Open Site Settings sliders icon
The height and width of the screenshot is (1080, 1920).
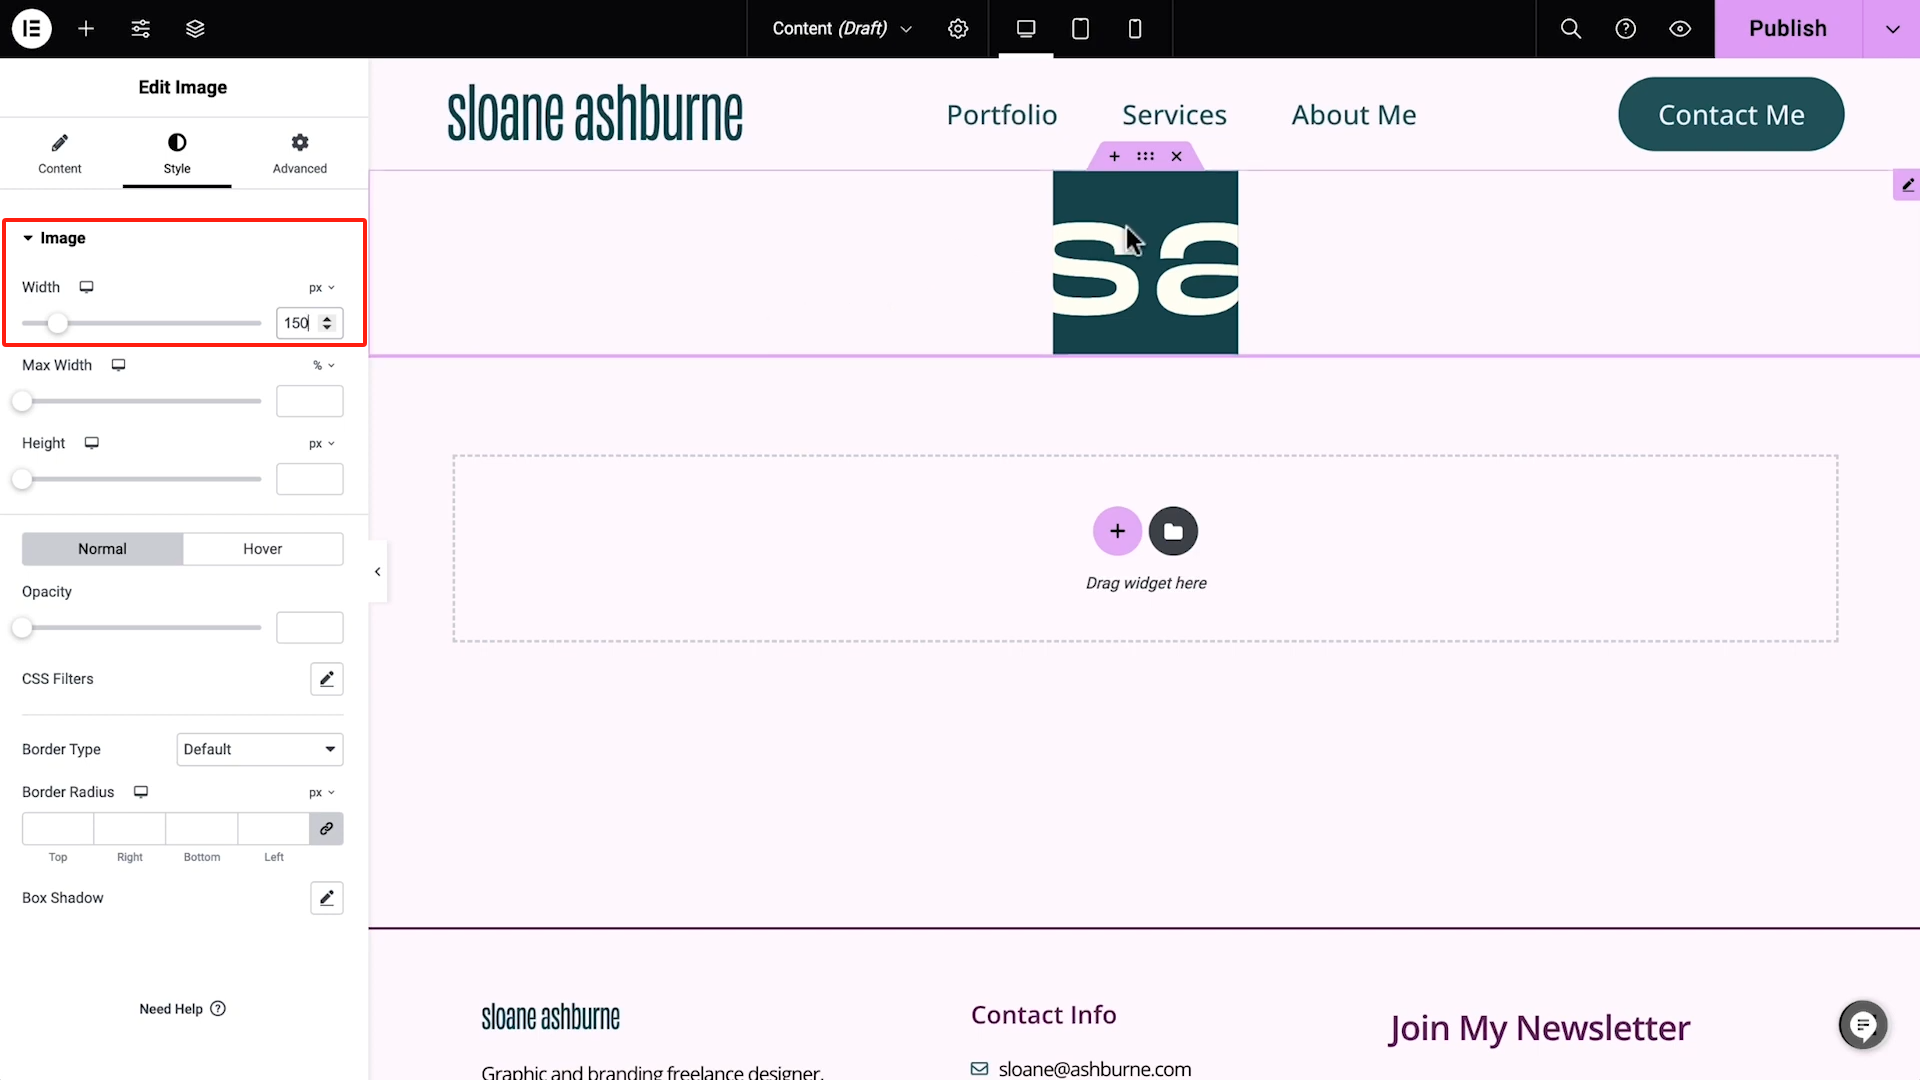pos(141,29)
